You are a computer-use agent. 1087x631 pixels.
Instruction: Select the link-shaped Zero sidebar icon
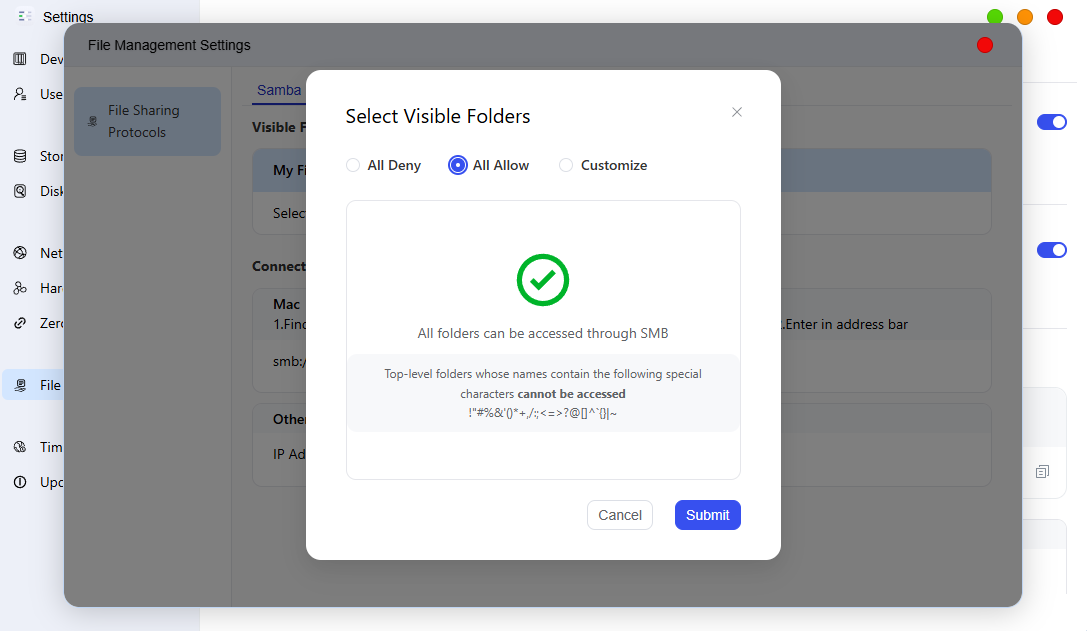(20, 322)
